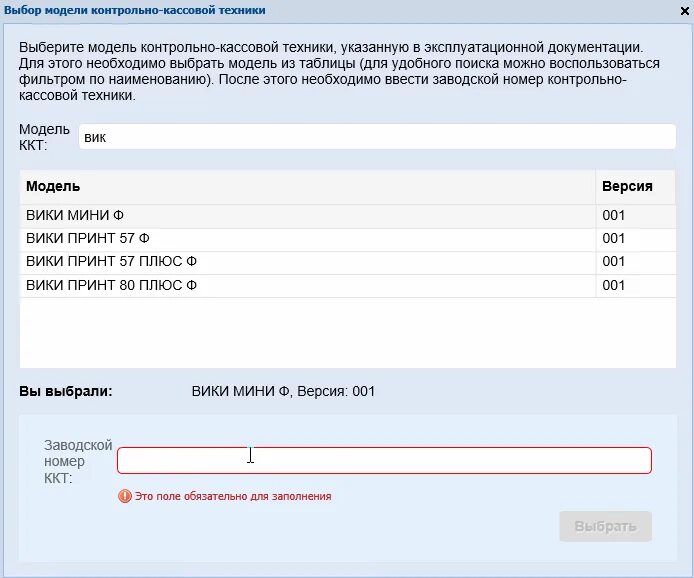Click version cell of ВИКИ ПРИНТ 57 ПЛЮС Ф

point(636,262)
